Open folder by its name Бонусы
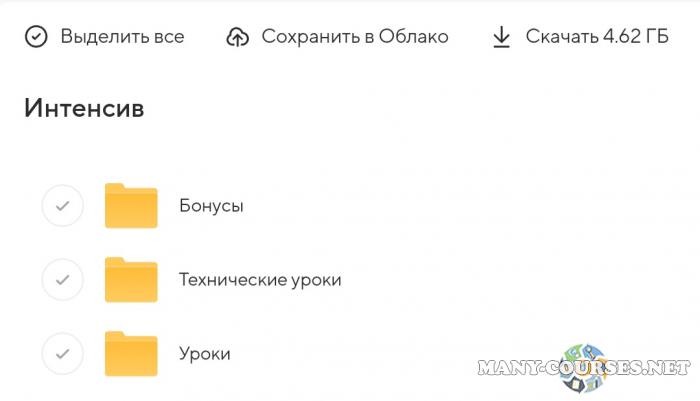Viewport: 700px width, 401px height. 211,206
